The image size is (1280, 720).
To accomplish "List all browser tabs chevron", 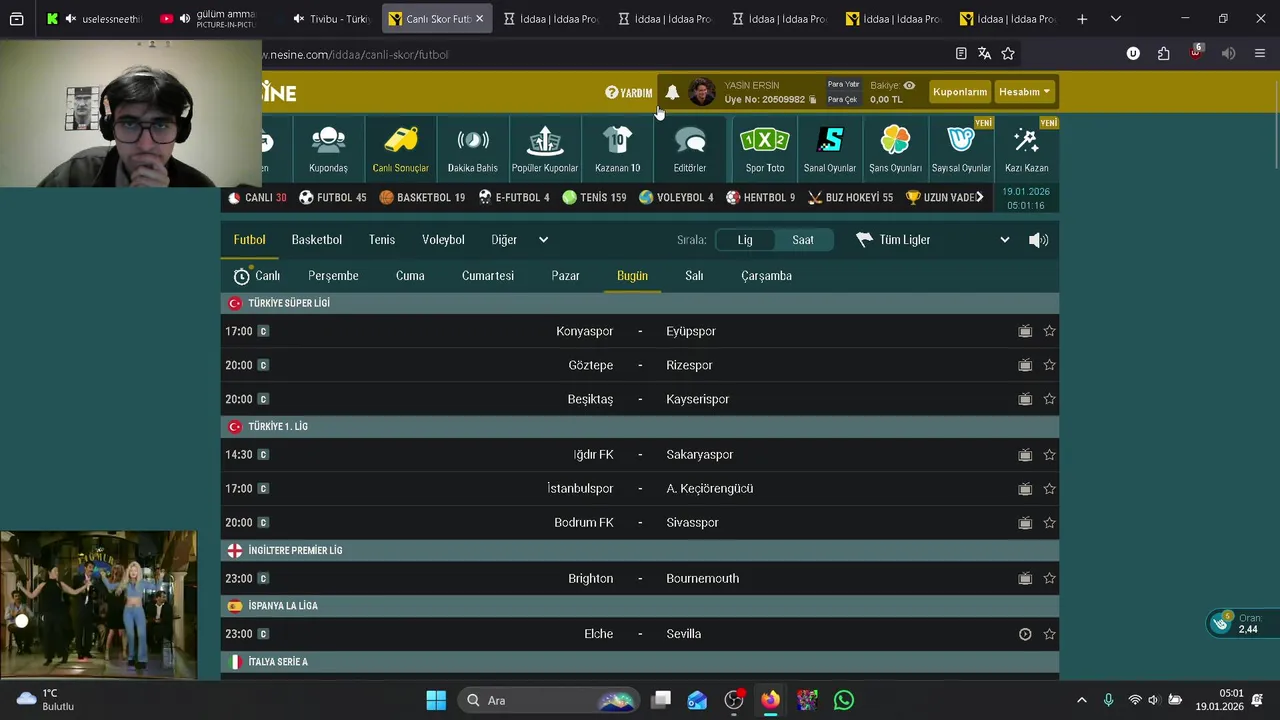I will (1116, 19).
